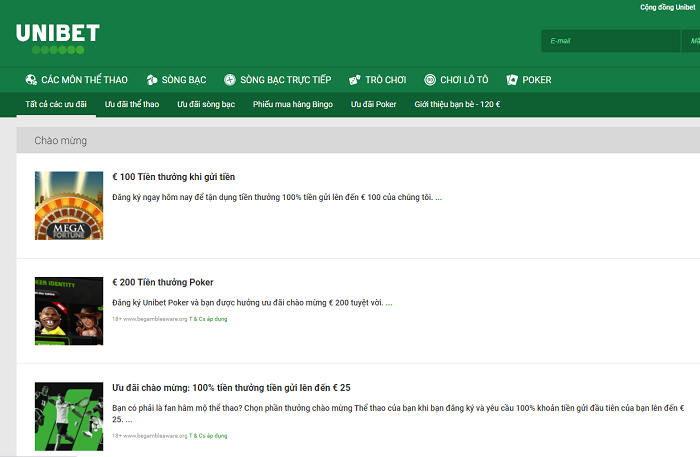Viewport: 700px width, 457px height.
Task: Open the Poker bonus promotion thumbnail
Action: pos(69,310)
